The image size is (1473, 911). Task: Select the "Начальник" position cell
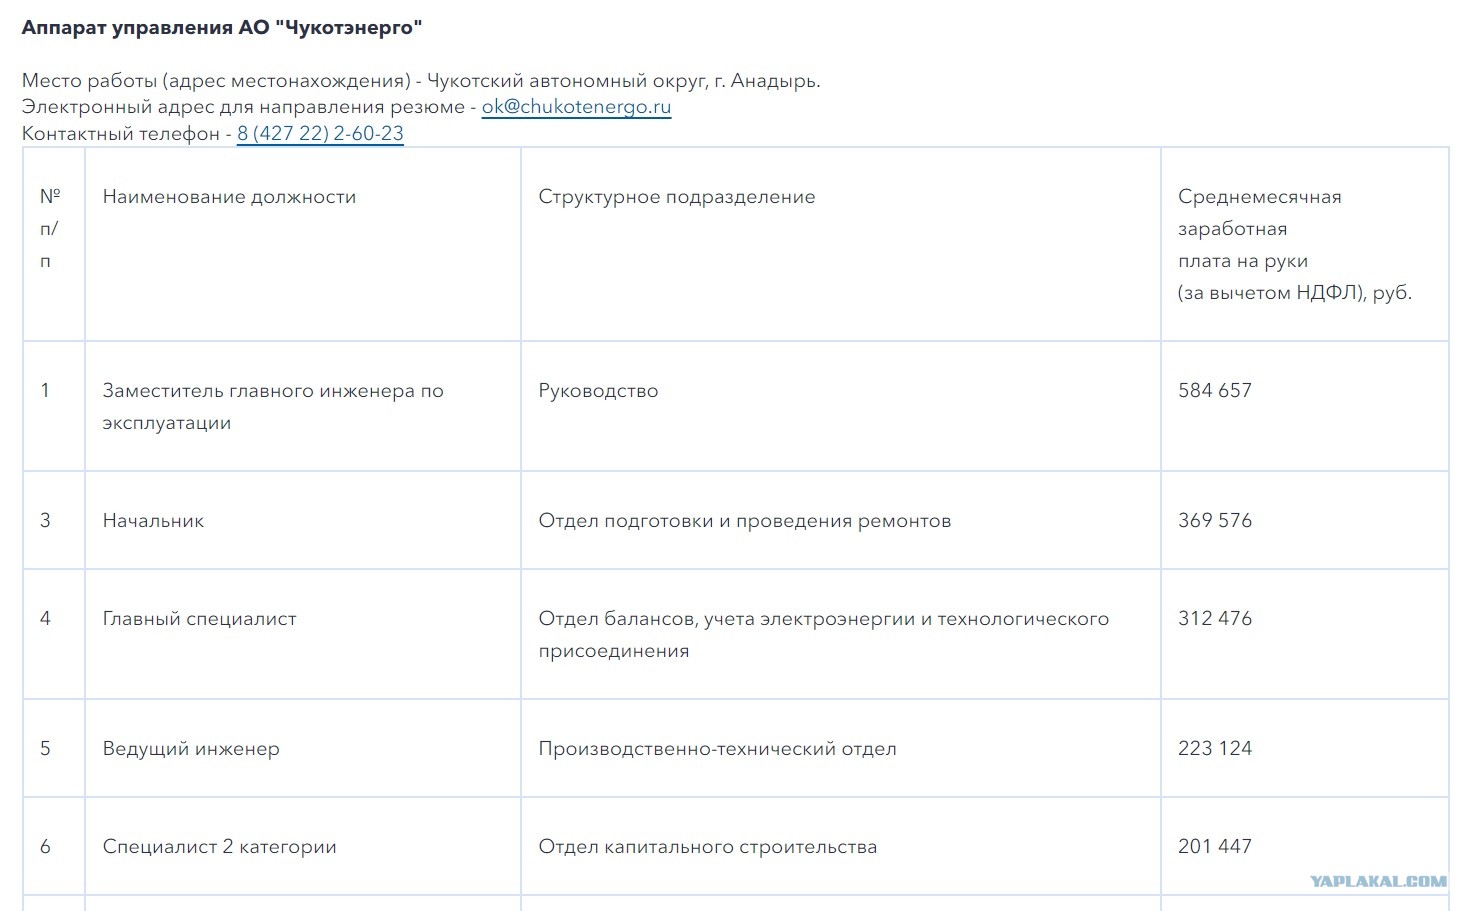coord(153,521)
